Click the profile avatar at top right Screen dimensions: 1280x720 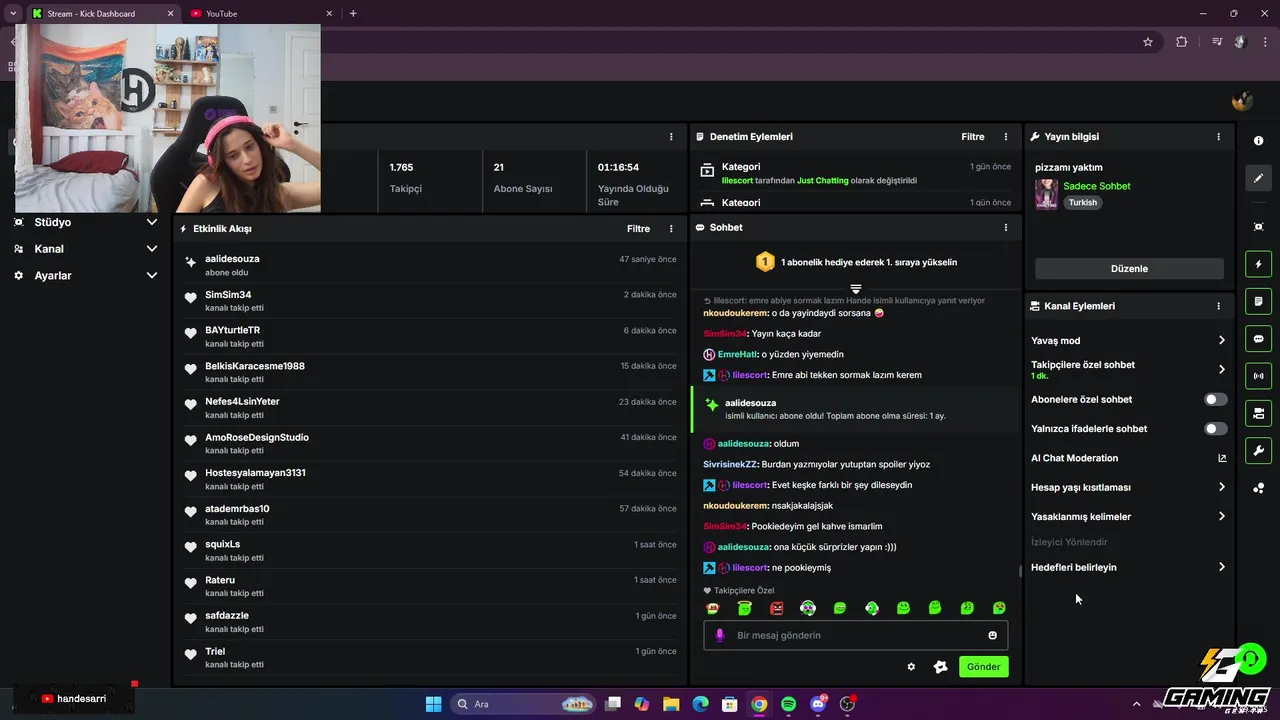point(1242,100)
